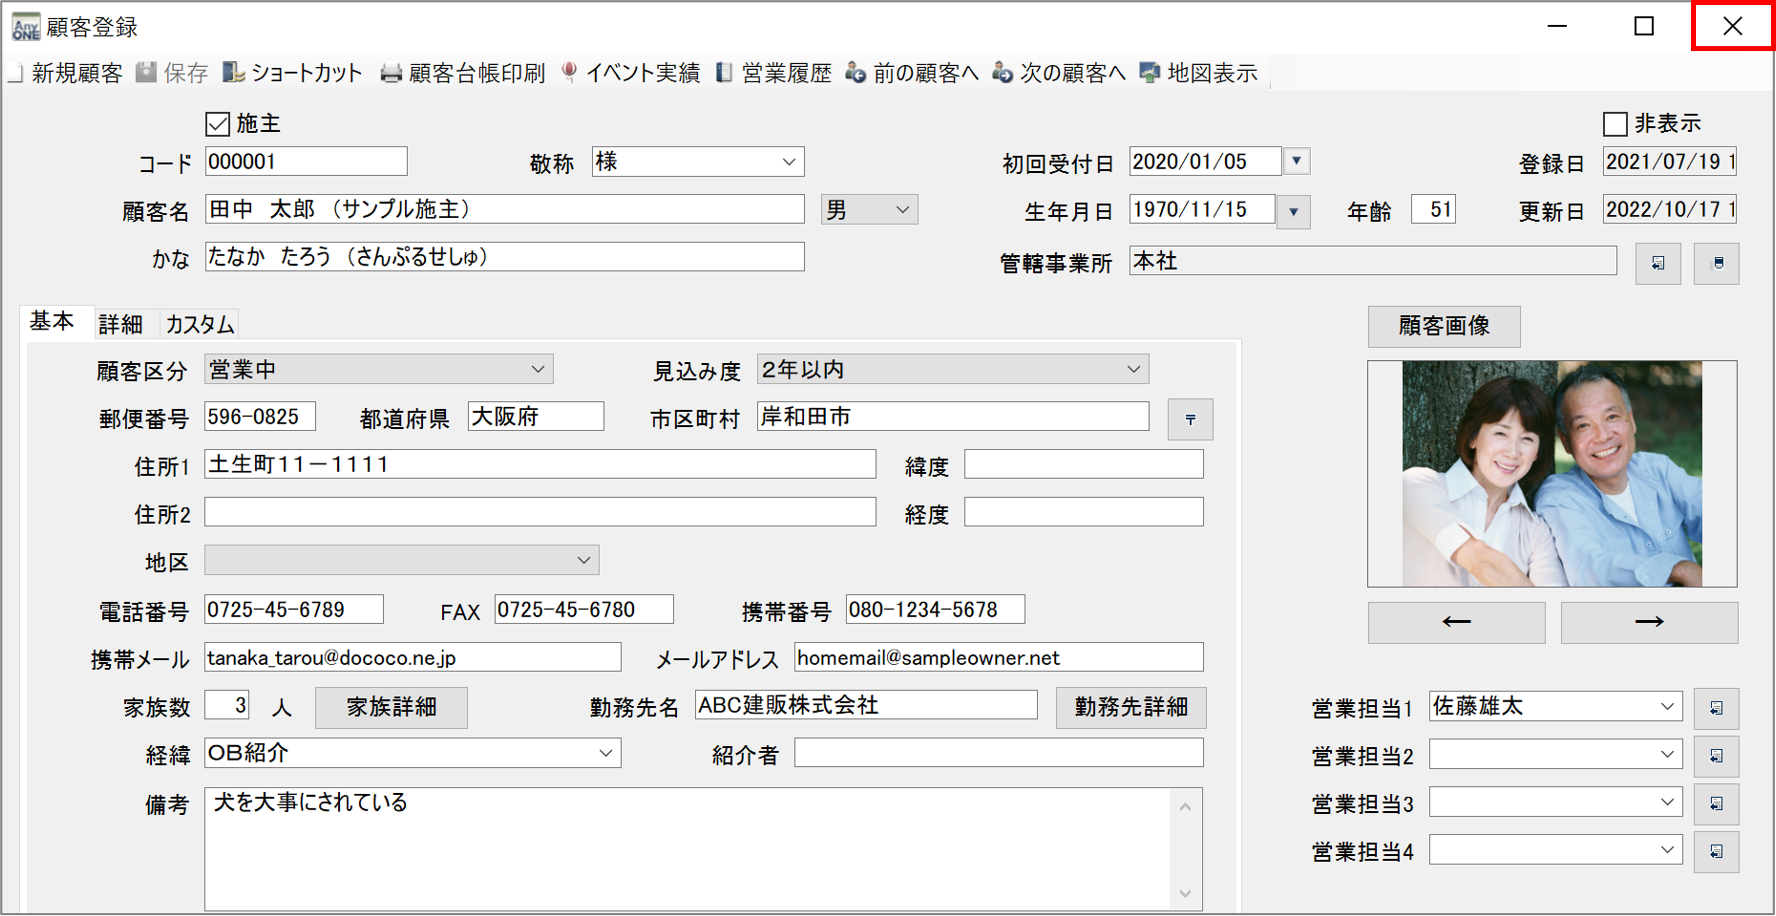Click the customer photo thumbnail
This screenshot has height=916, width=1776.
pos(1551,474)
